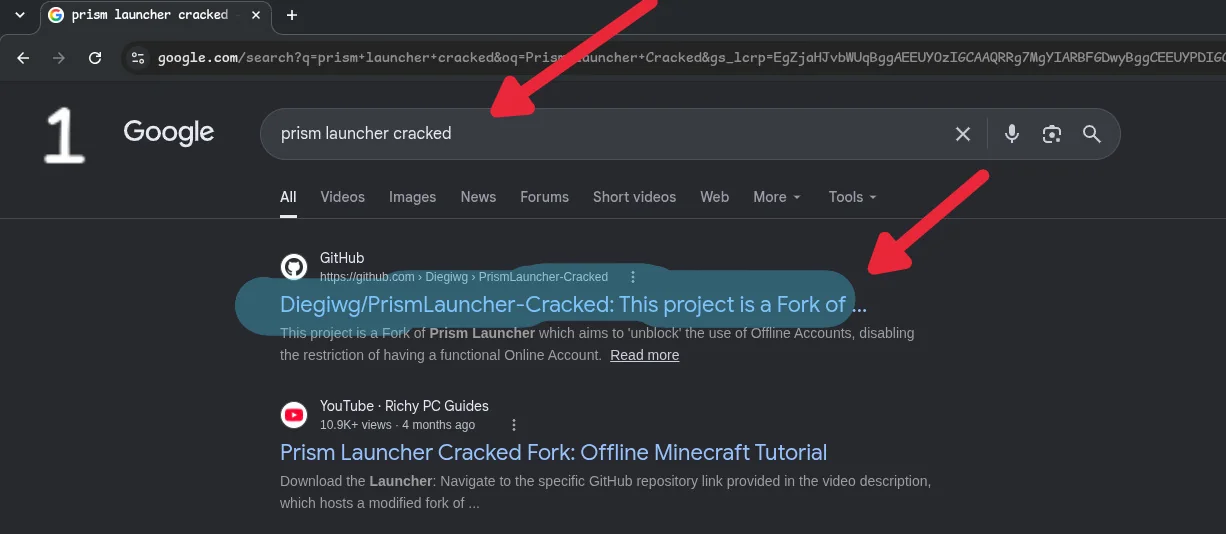
Task: Reload the current page
Action: 95,57
